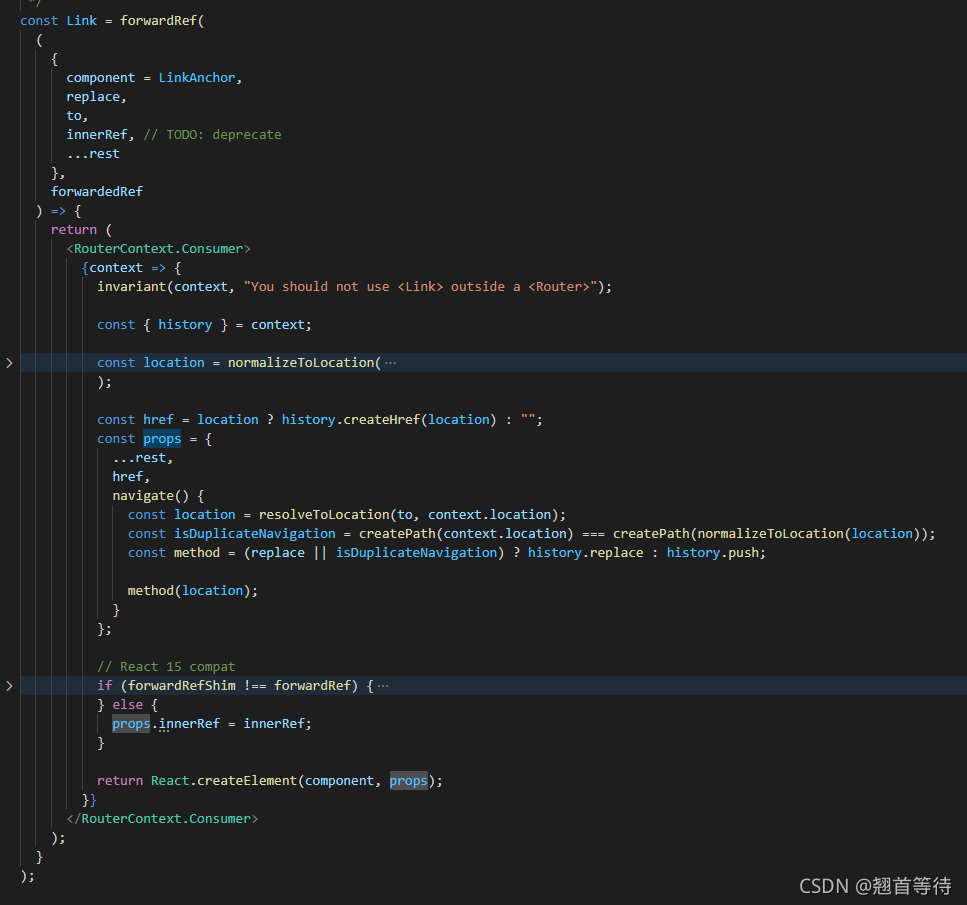Viewport: 967px width, 905px height.
Task: Click 'history.replace' in method ternary
Action: [x=586, y=553]
